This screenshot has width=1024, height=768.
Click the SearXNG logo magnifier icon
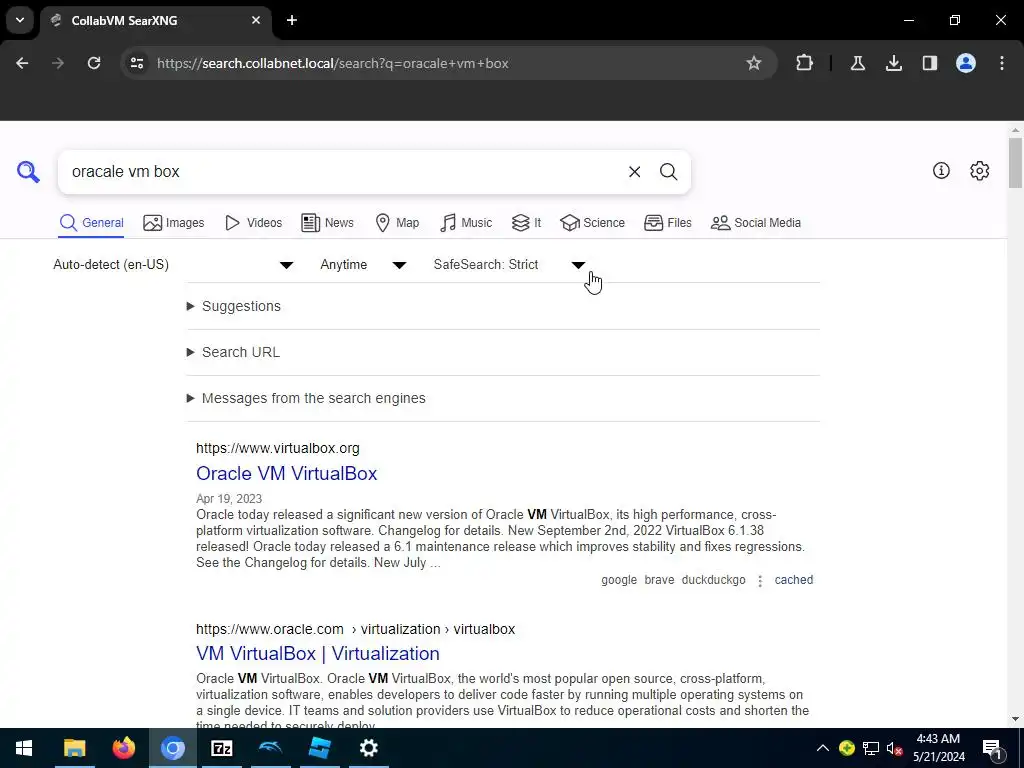pos(28,172)
